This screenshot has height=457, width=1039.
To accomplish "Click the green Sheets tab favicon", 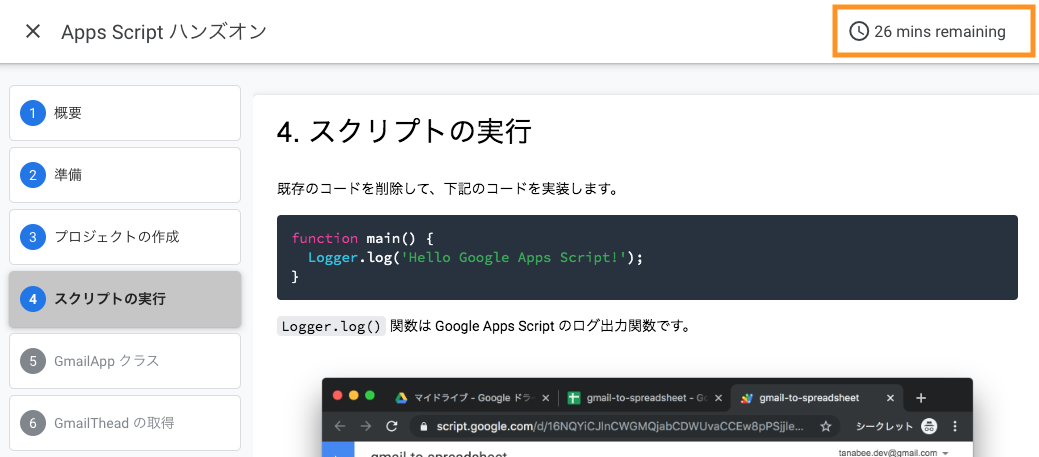I will coord(574,398).
